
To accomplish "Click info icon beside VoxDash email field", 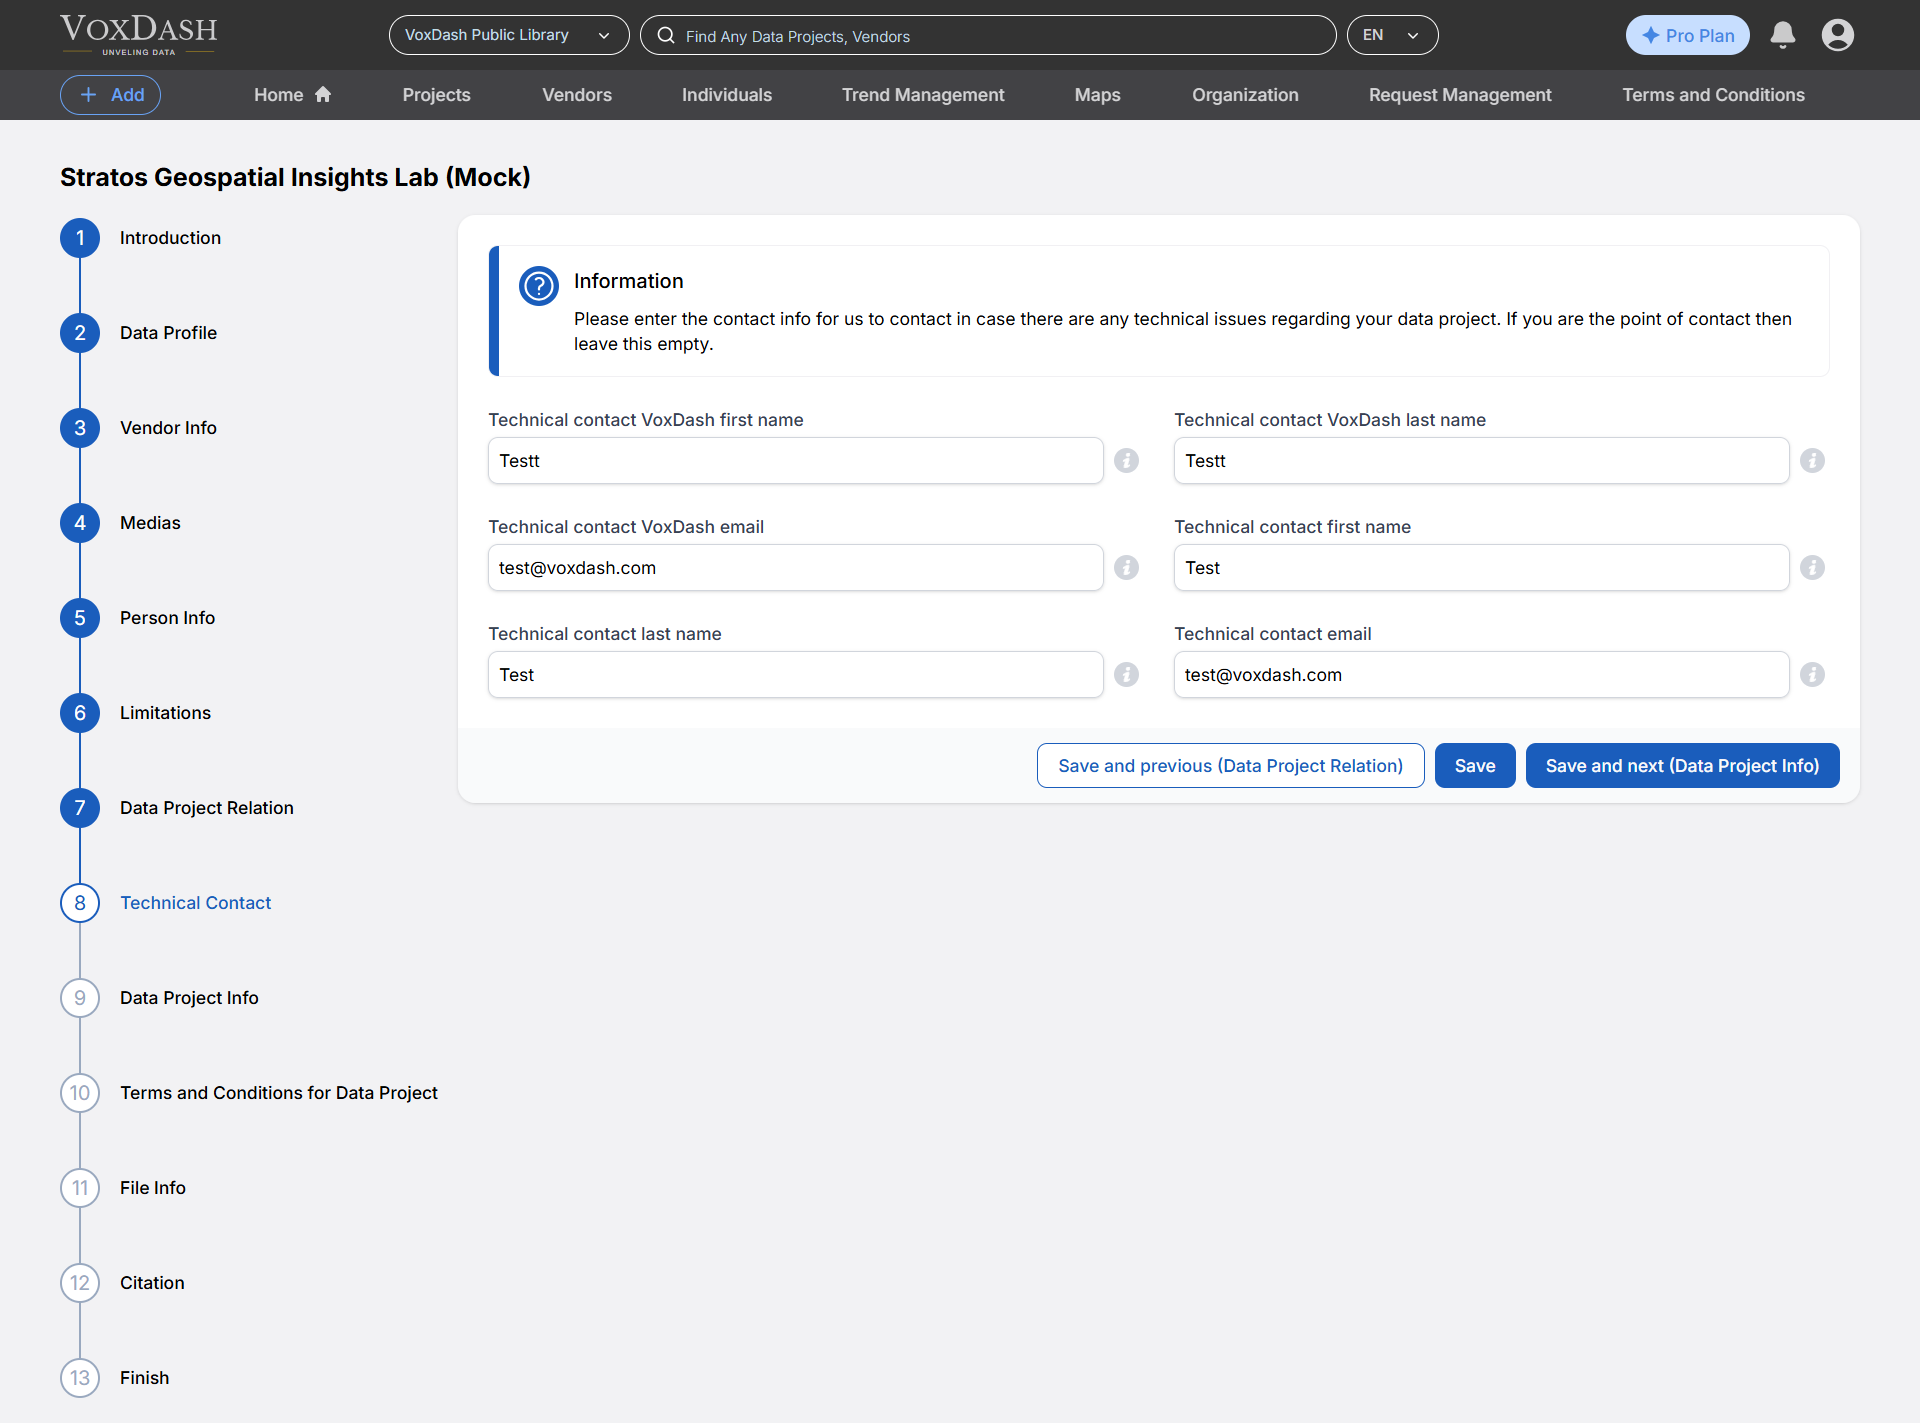I will [x=1126, y=567].
